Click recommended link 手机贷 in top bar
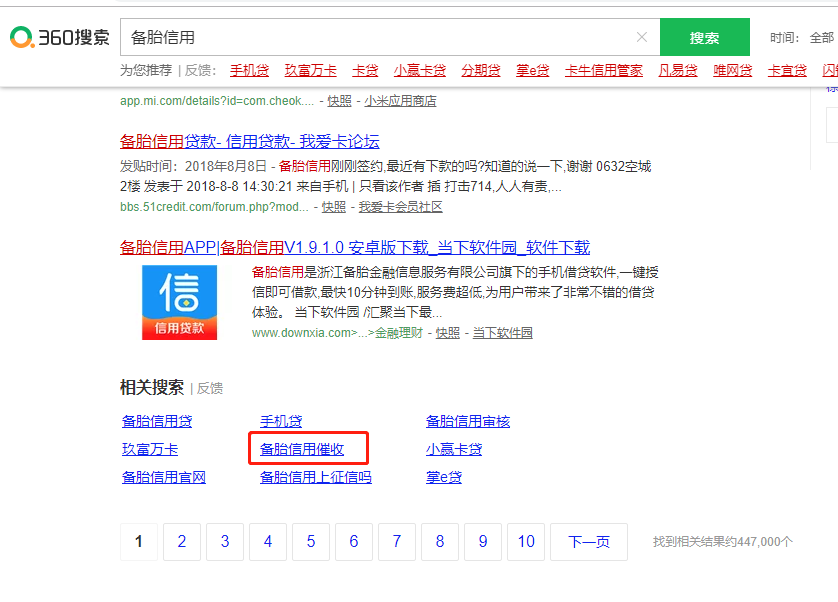The width and height of the screenshot is (838, 602). pos(250,70)
